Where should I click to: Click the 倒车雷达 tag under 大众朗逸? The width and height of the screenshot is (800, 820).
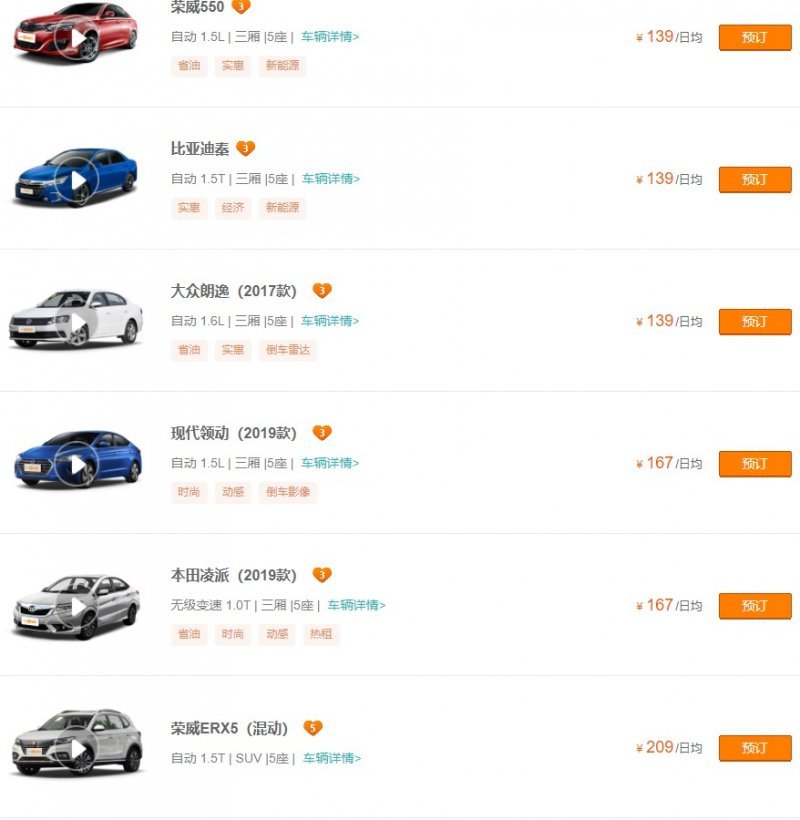[x=289, y=350]
